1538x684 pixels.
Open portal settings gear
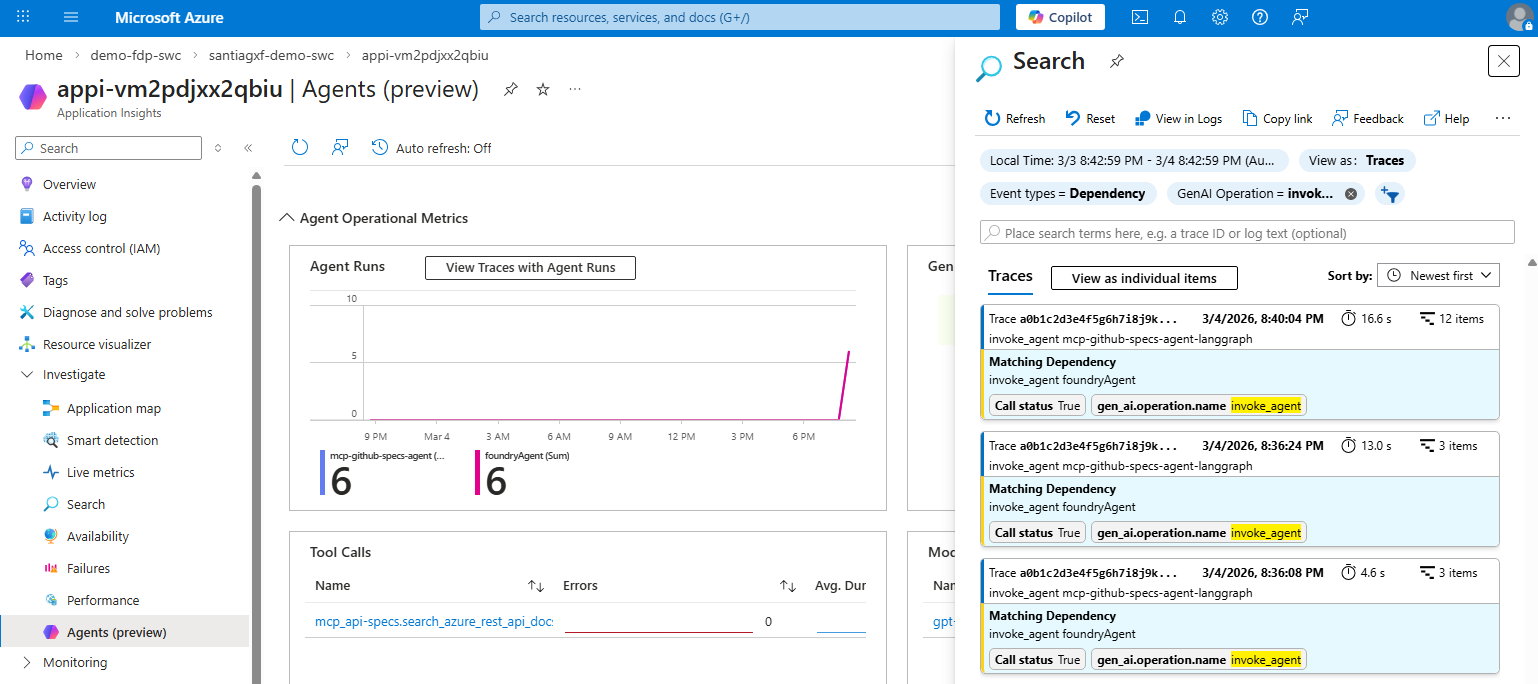(x=1220, y=17)
